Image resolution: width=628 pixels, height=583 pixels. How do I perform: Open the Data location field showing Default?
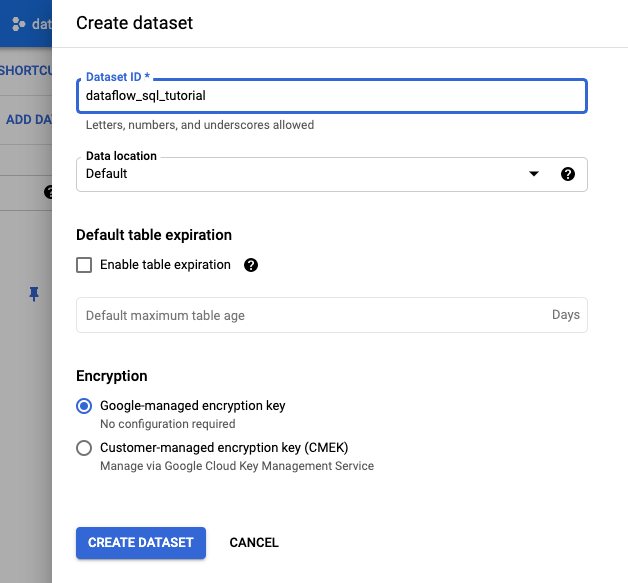pyautogui.click(x=300, y=174)
